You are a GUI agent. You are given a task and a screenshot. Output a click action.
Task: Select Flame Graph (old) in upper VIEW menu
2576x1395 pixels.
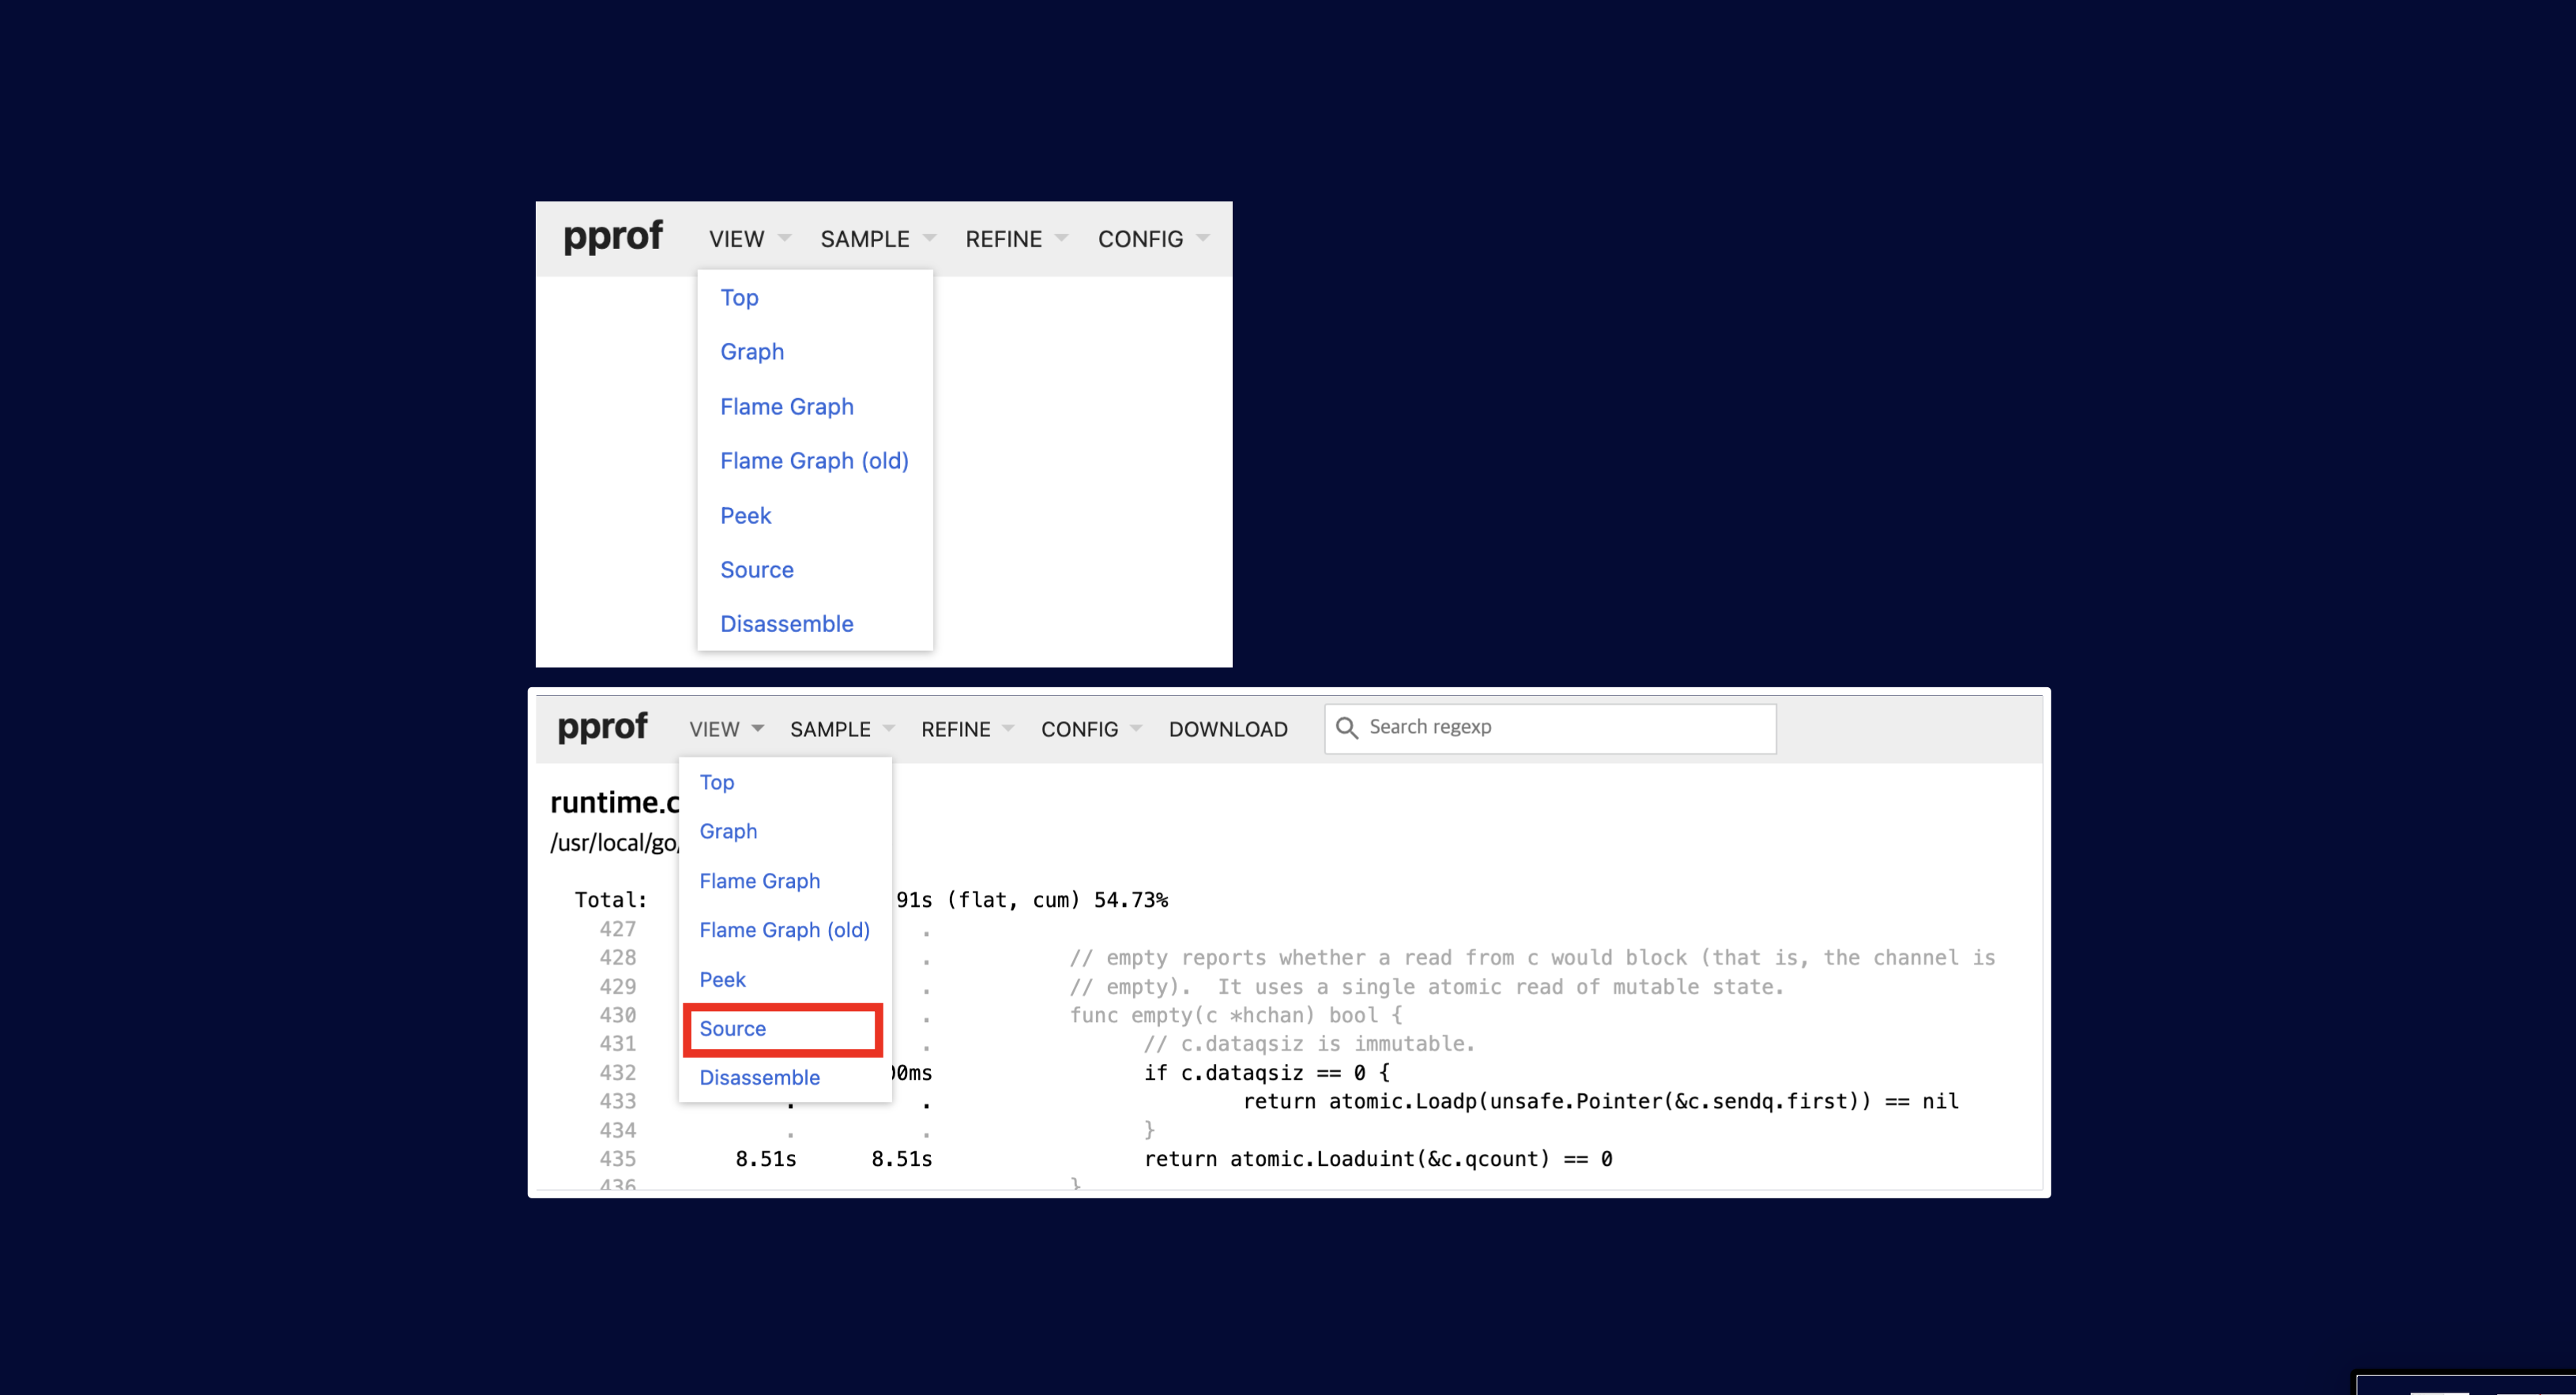(814, 461)
